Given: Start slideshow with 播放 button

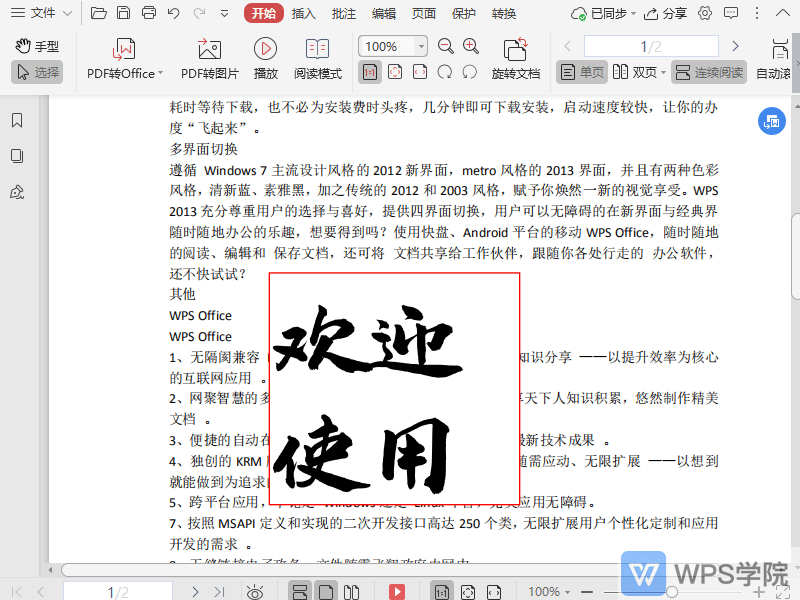Looking at the screenshot, I should (265, 56).
